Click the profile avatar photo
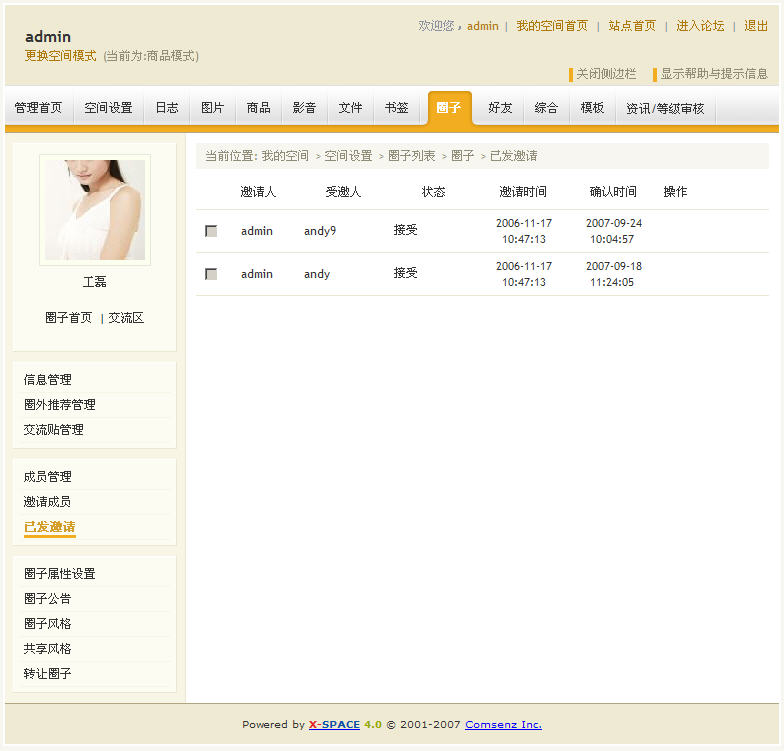This screenshot has width=784, height=751. pyautogui.click(x=95, y=210)
